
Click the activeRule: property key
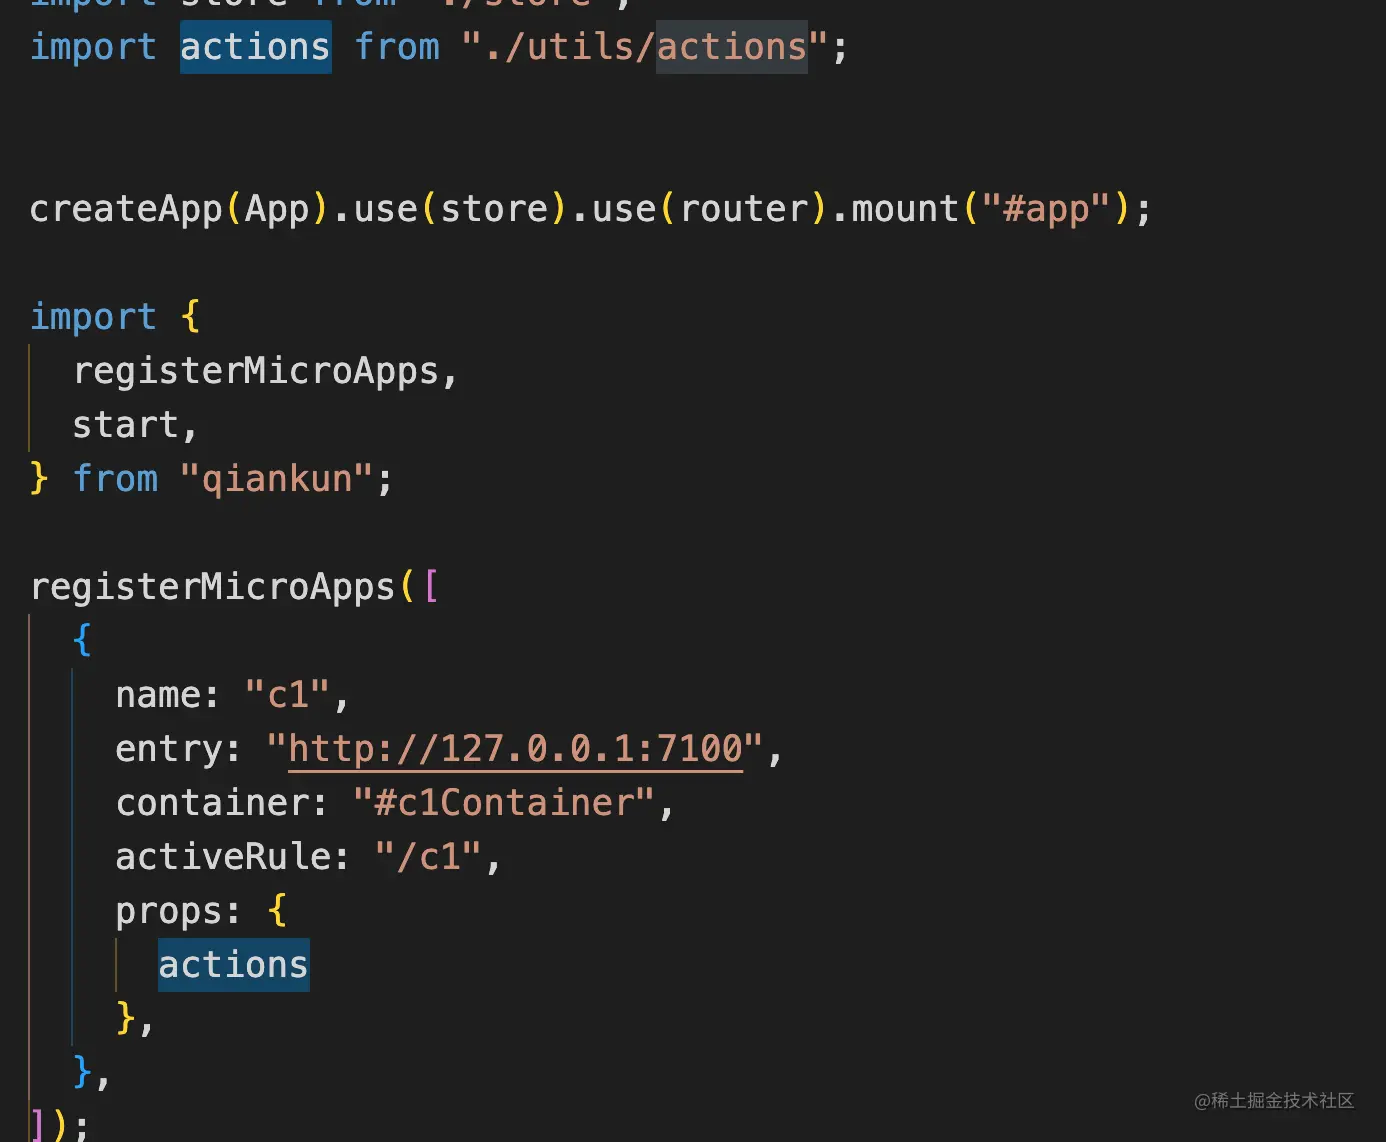click(x=233, y=857)
